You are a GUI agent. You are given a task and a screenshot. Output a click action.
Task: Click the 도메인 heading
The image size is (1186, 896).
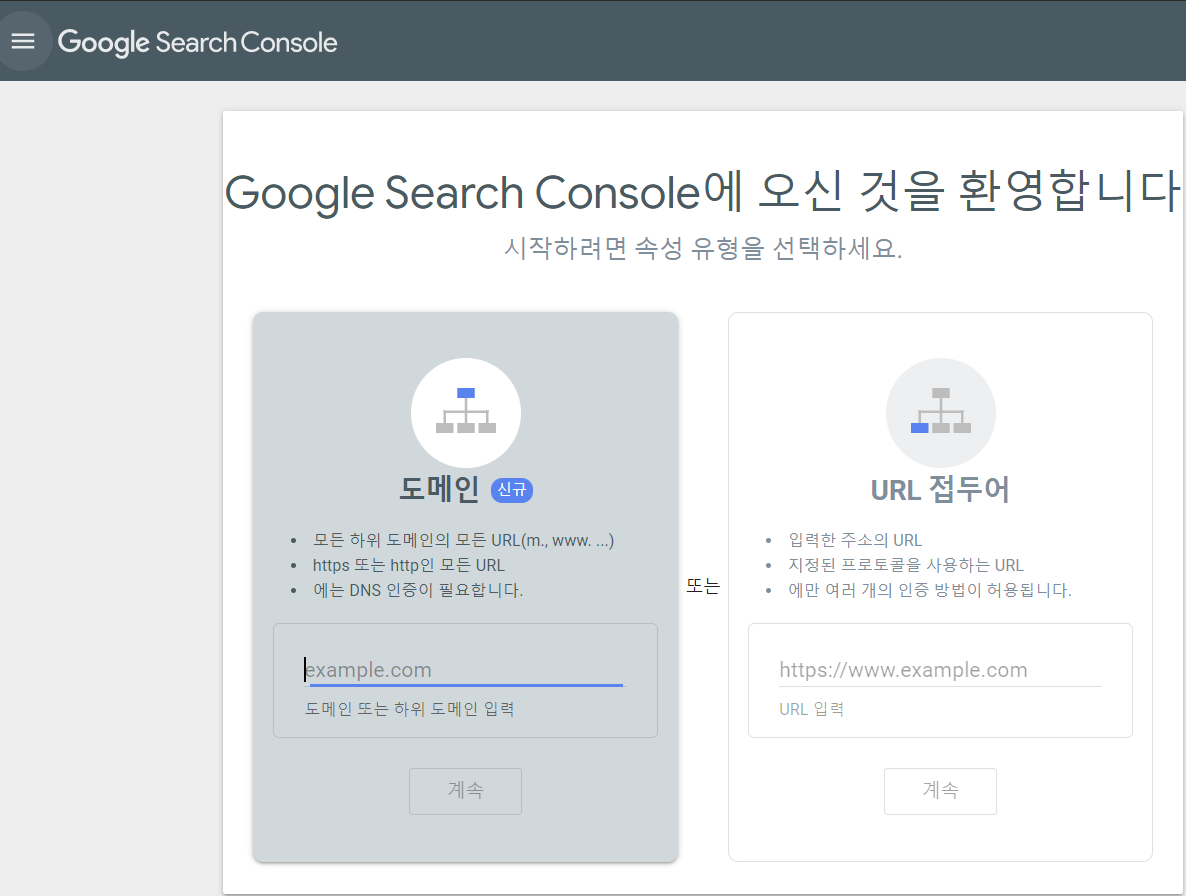439,489
